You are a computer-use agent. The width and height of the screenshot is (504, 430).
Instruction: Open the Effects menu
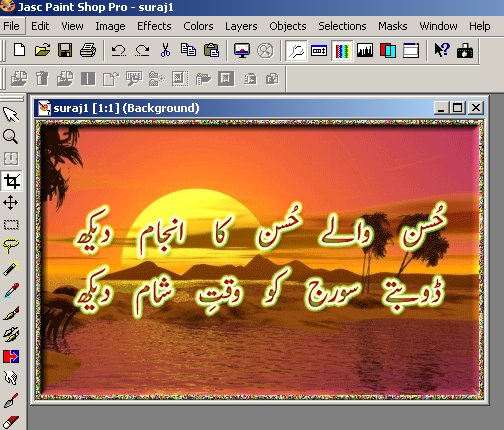point(154,26)
